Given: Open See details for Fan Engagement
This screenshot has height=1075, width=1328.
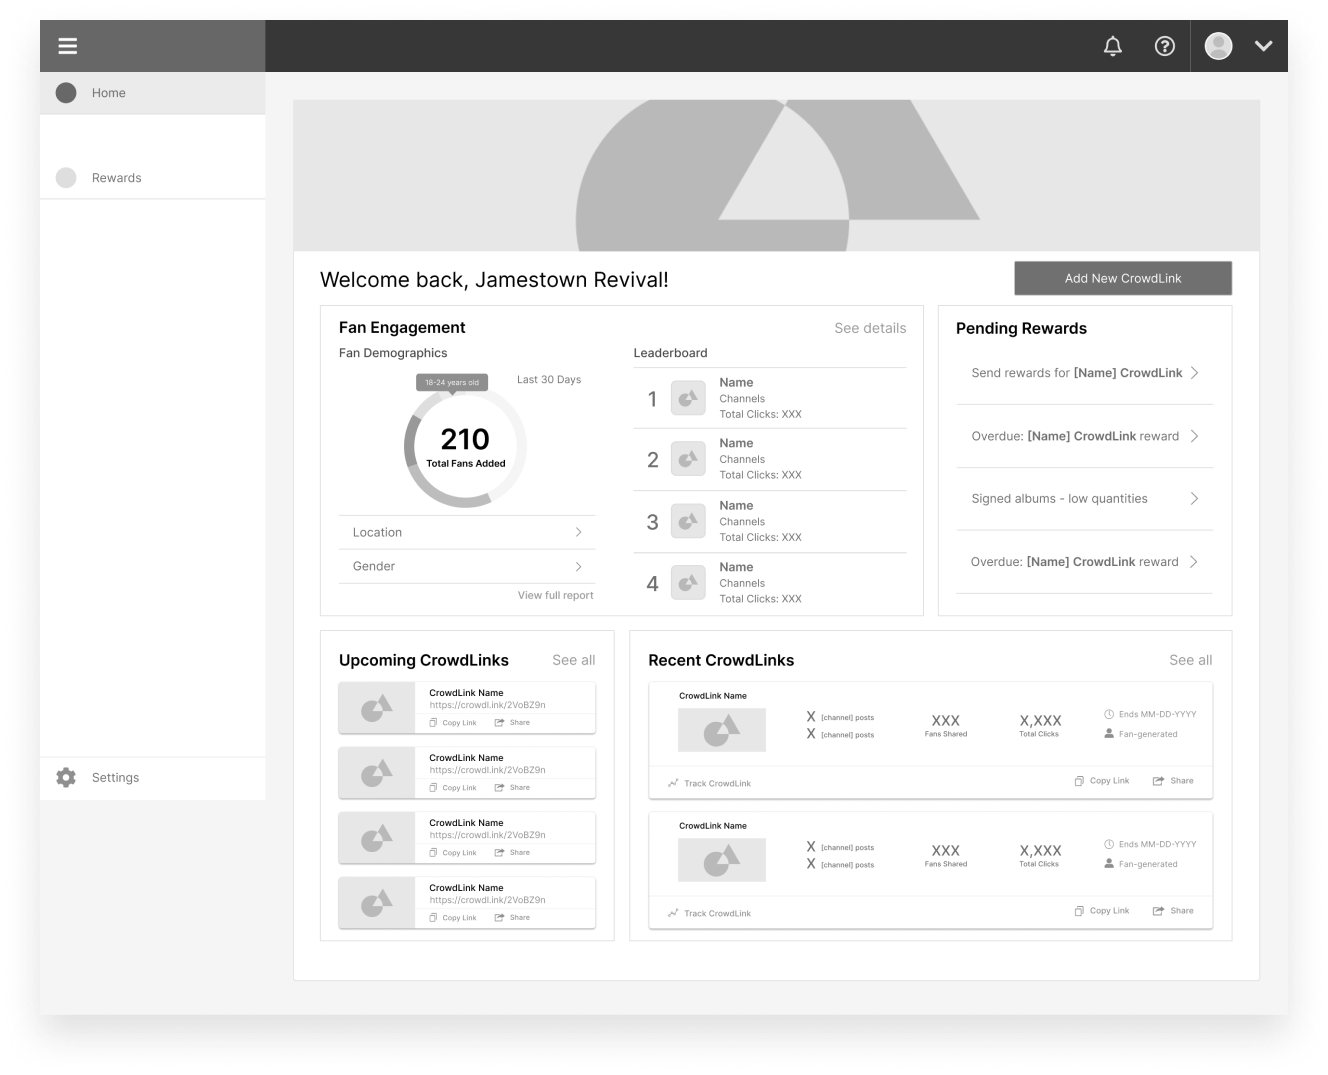Looking at the screenshot, I should (x=870, y=328).
